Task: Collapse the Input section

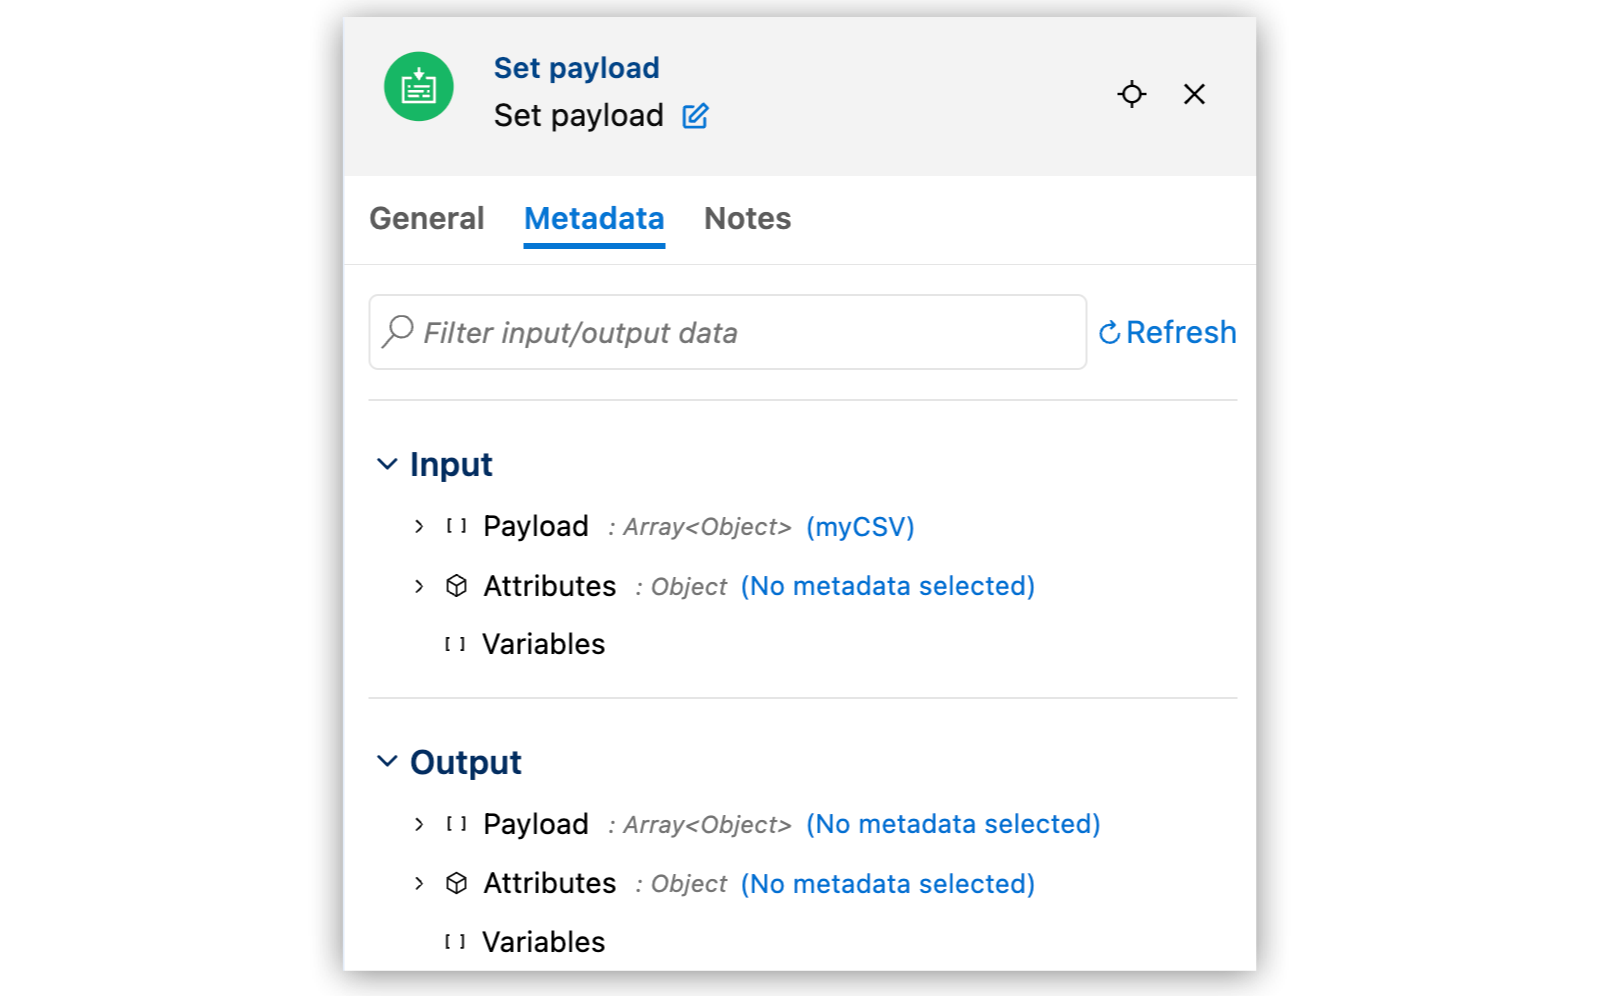Action: coord(387,463)
